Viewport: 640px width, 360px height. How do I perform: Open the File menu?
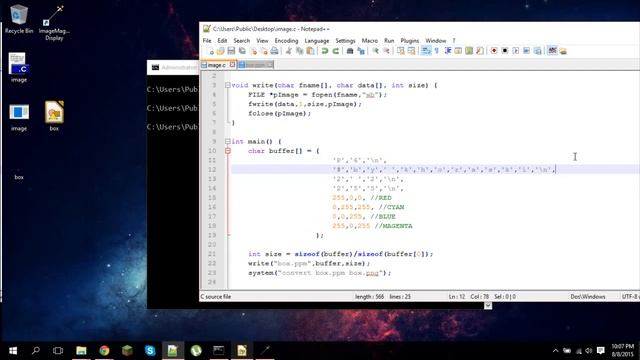pos(207,41)
